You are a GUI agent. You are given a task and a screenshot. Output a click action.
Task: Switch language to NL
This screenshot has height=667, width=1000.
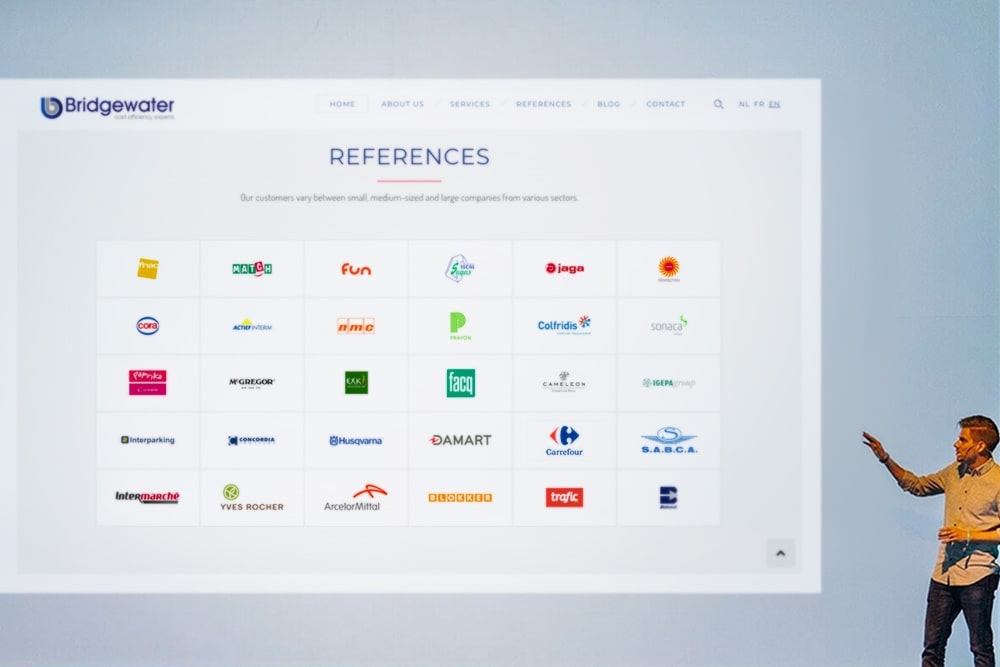[744, 104]
